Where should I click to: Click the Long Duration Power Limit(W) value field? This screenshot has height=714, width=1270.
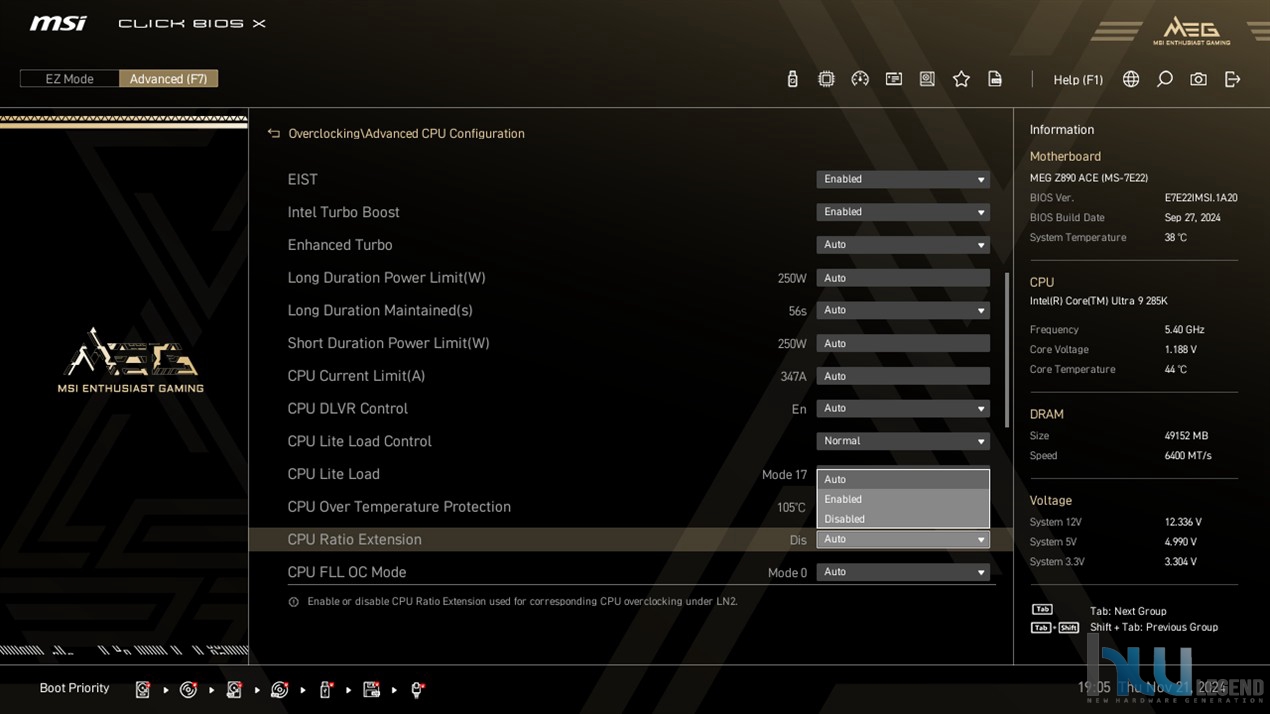903,278
